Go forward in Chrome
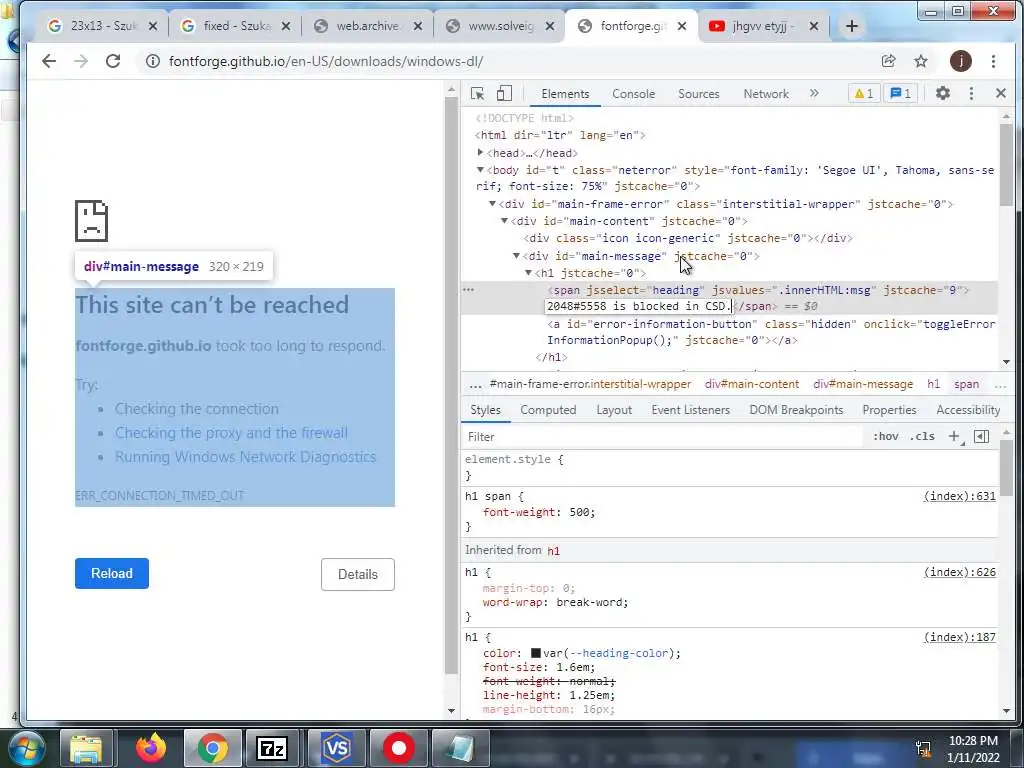1024x768 pixels. coord(81,61)
